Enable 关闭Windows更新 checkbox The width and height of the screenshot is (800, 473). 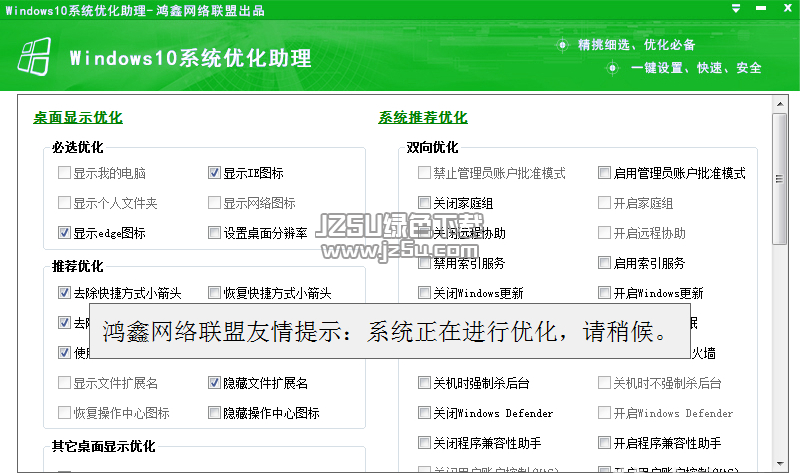424,292
